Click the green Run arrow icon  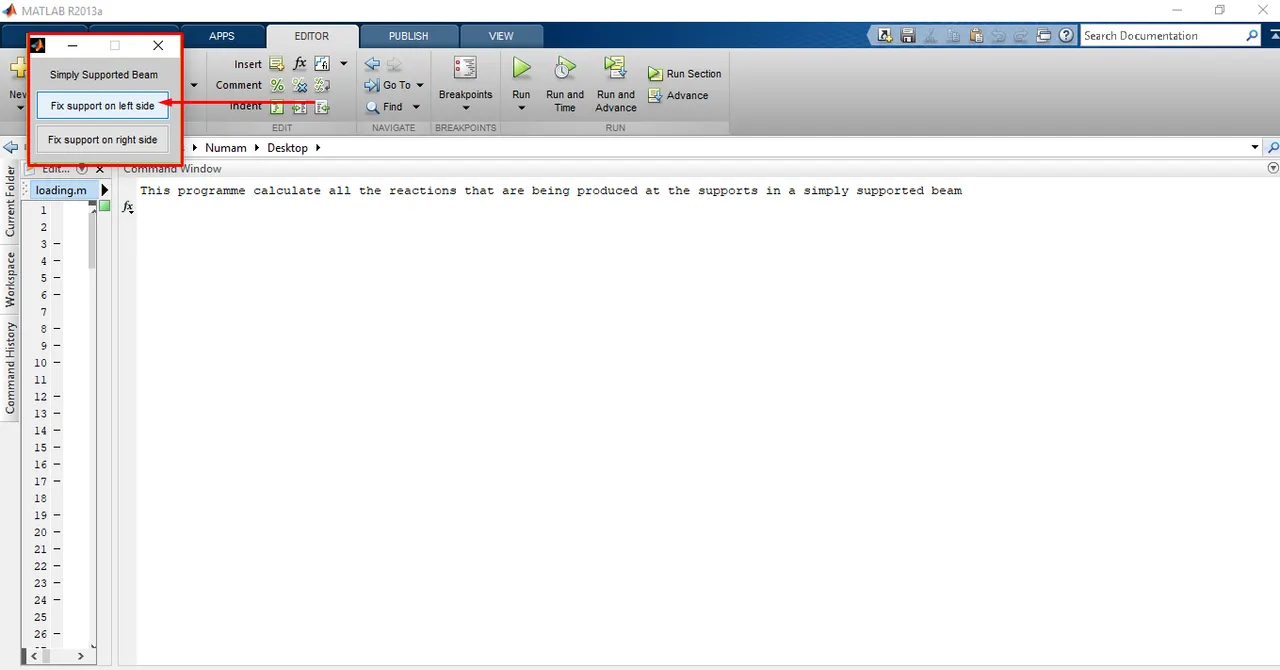point(521,68)
